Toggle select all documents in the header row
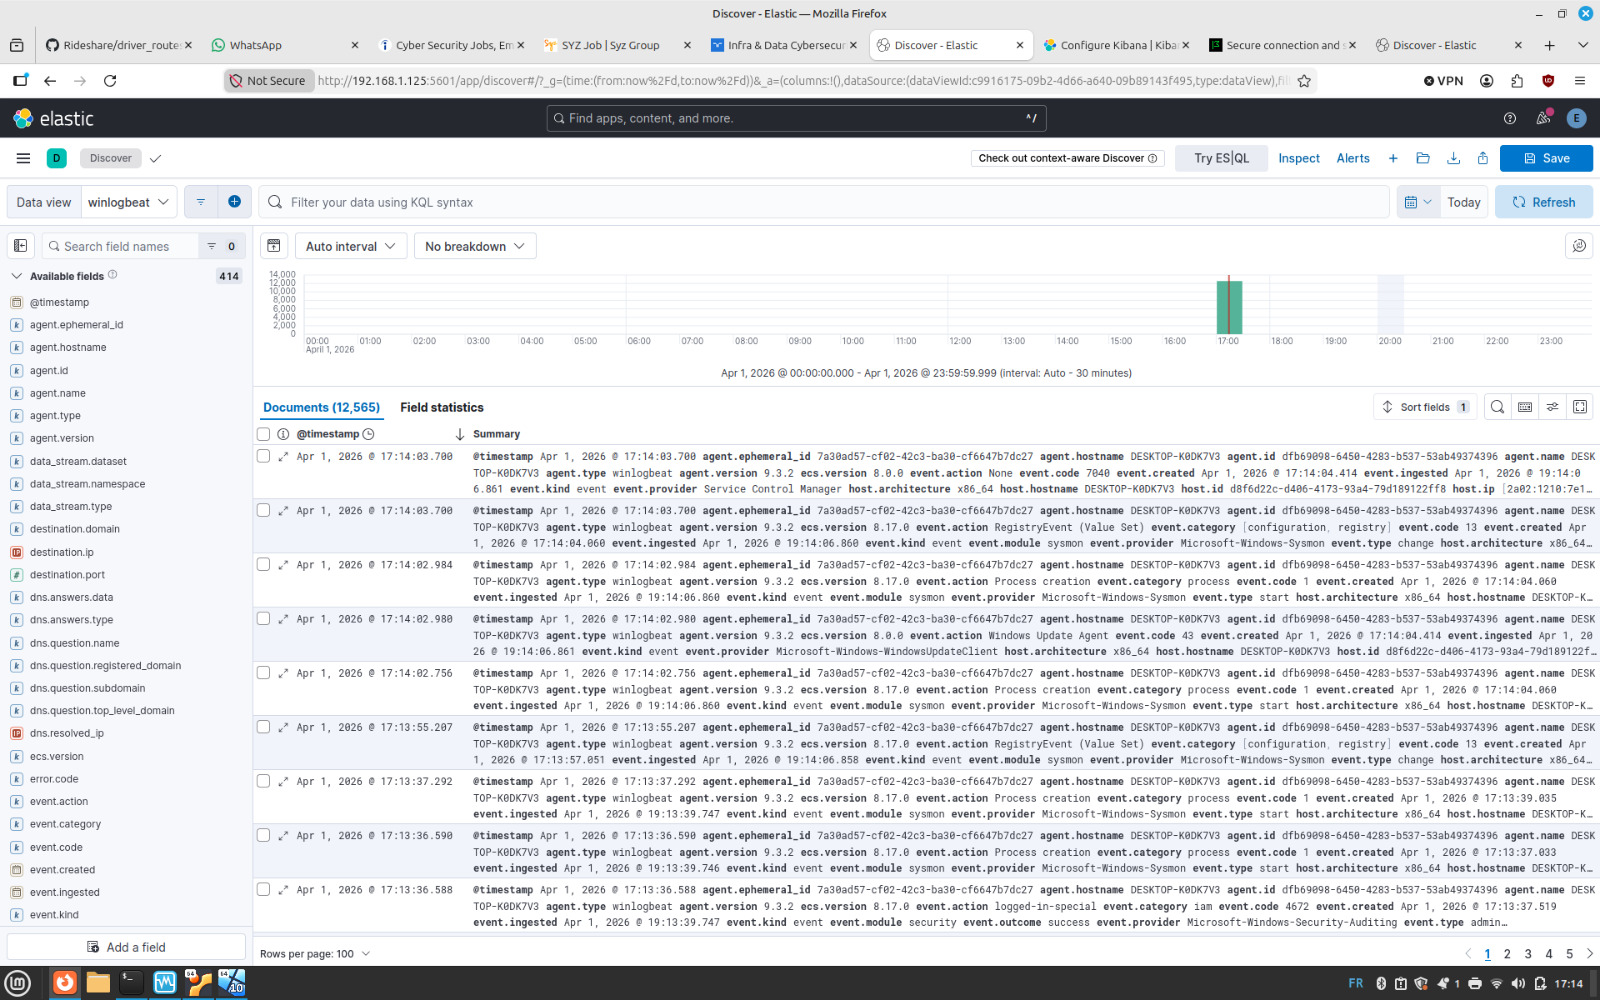 click(263, 433)
